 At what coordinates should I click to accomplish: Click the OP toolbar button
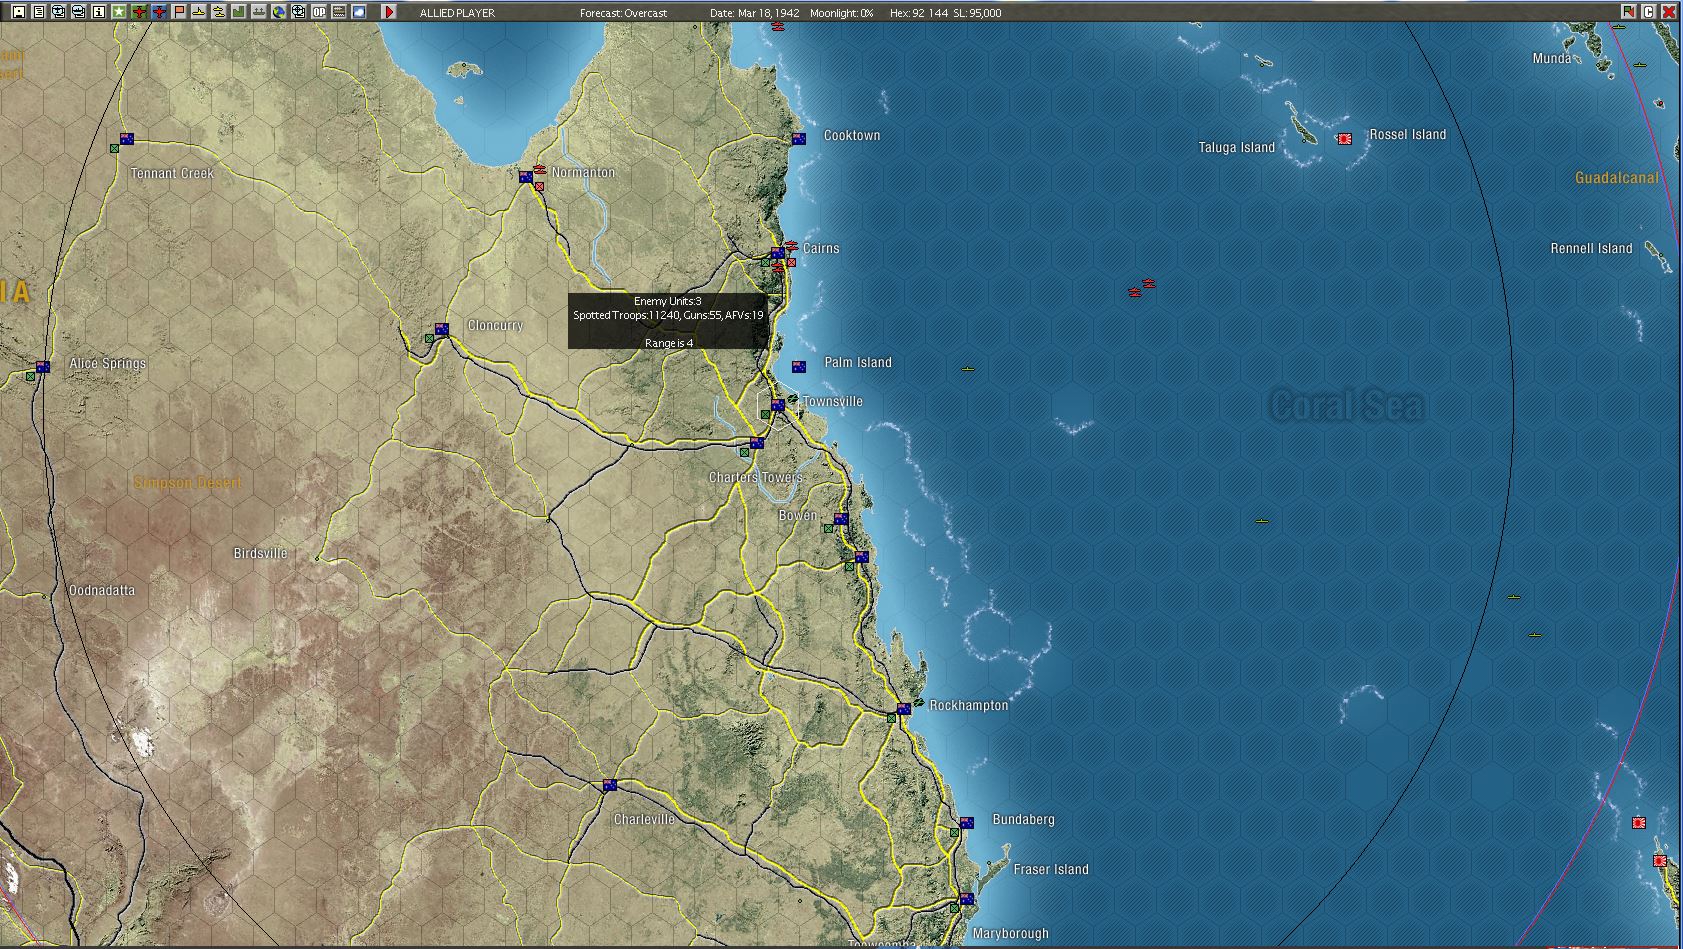pyautogui.click(x=318, y=12)
